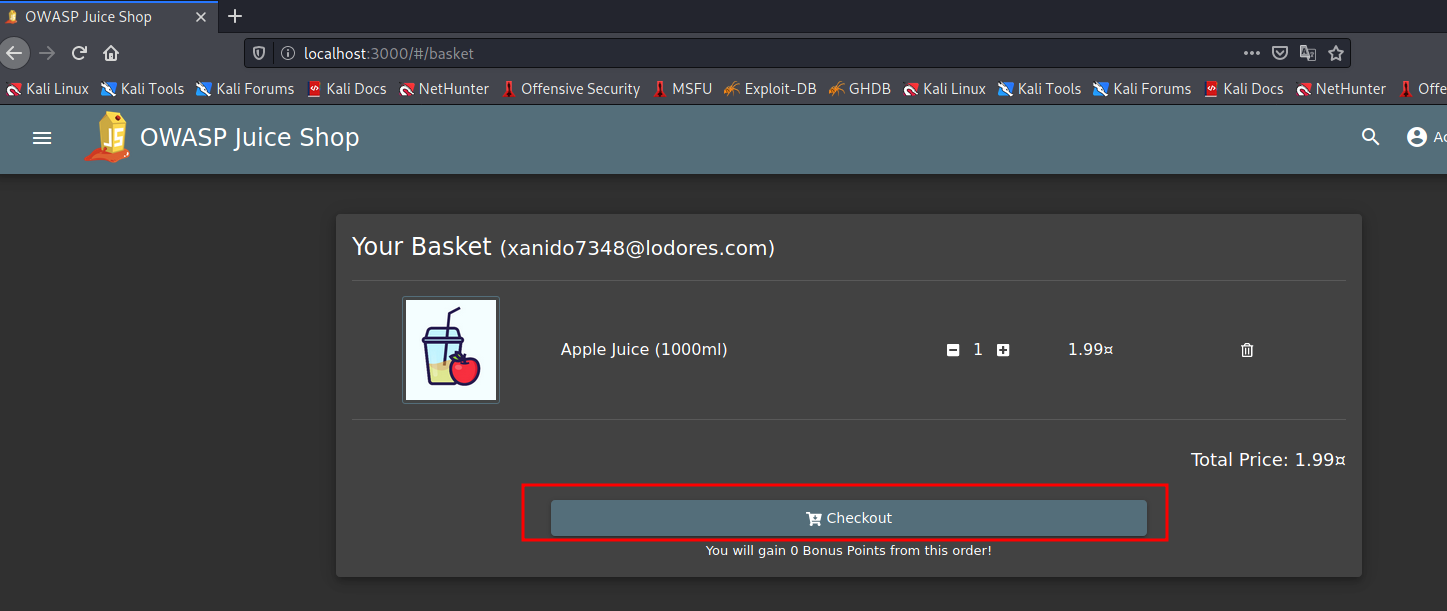The width and height of the screenshot is (1447, 611).
Task: Click the translate page icon in URL bar
Action: [x=1307, y=53]
